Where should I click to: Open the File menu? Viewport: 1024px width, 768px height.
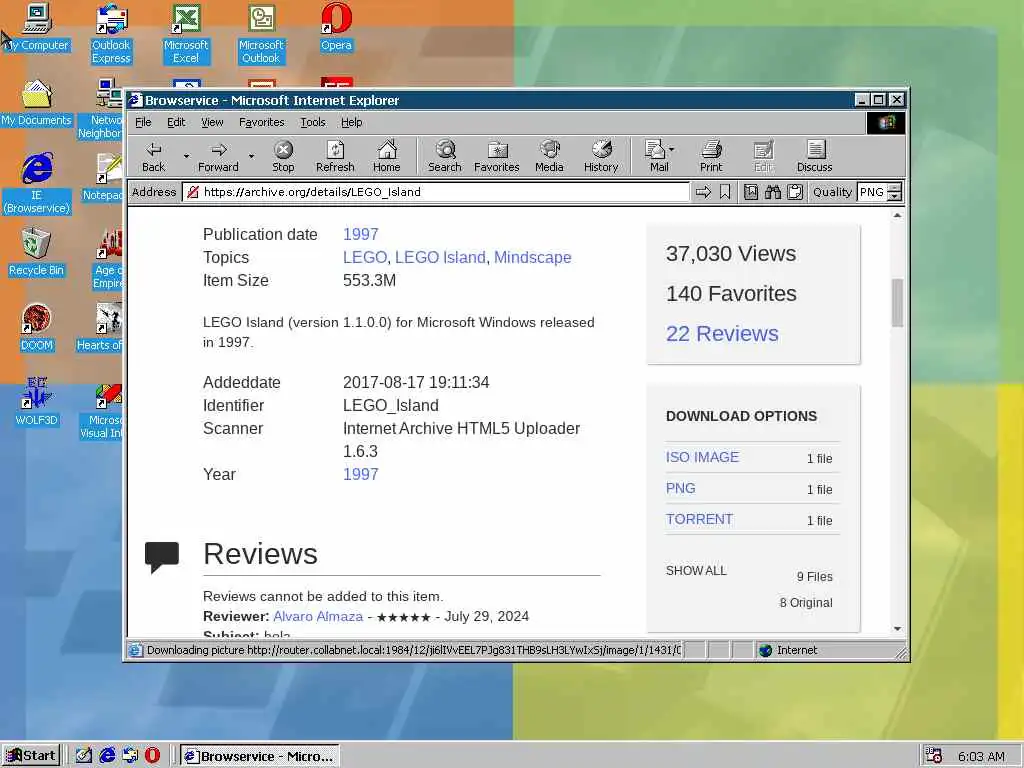point(143,122)
